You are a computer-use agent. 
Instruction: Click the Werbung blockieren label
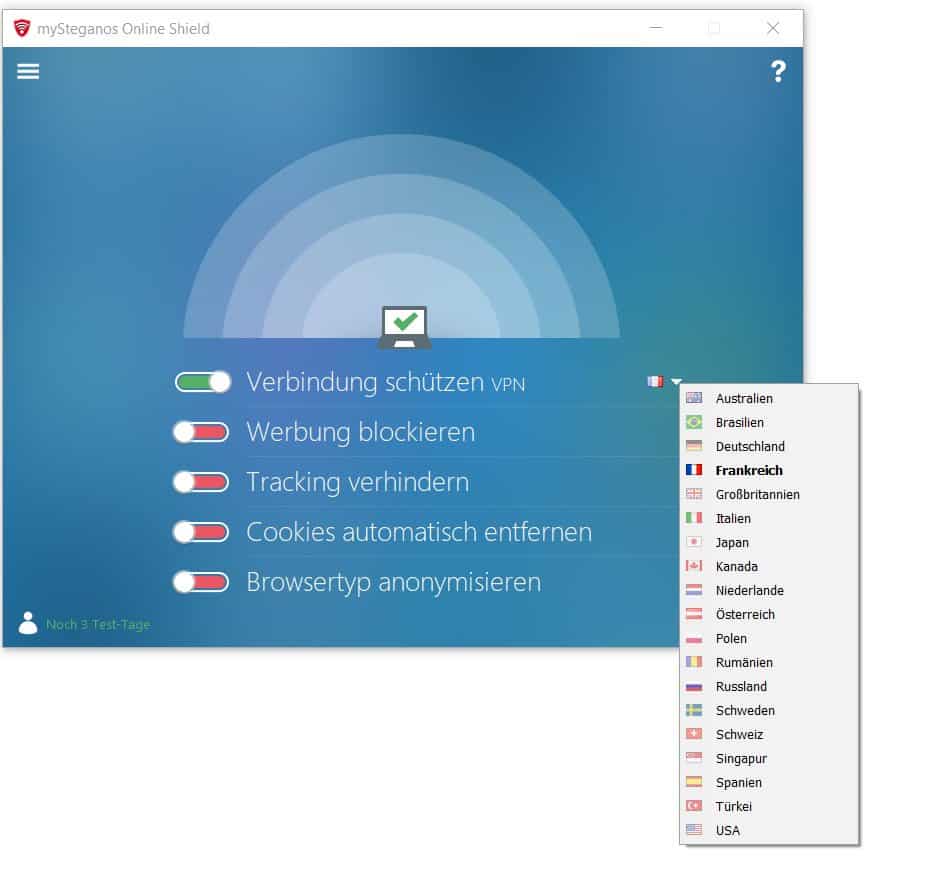(360, 432)
